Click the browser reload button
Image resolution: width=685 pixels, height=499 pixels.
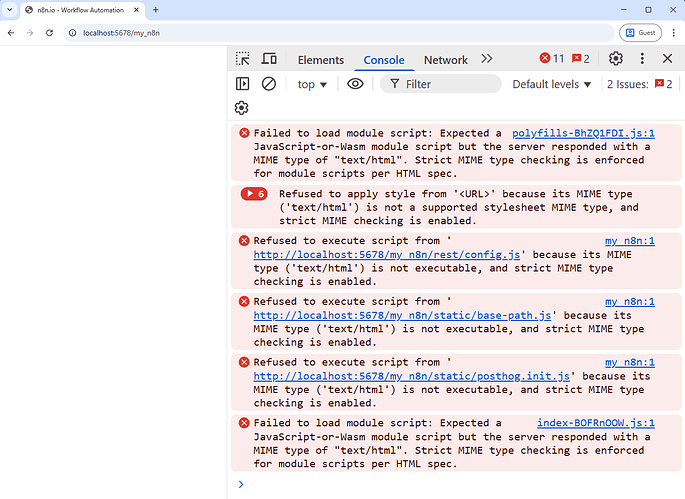(x=50, y=32)
